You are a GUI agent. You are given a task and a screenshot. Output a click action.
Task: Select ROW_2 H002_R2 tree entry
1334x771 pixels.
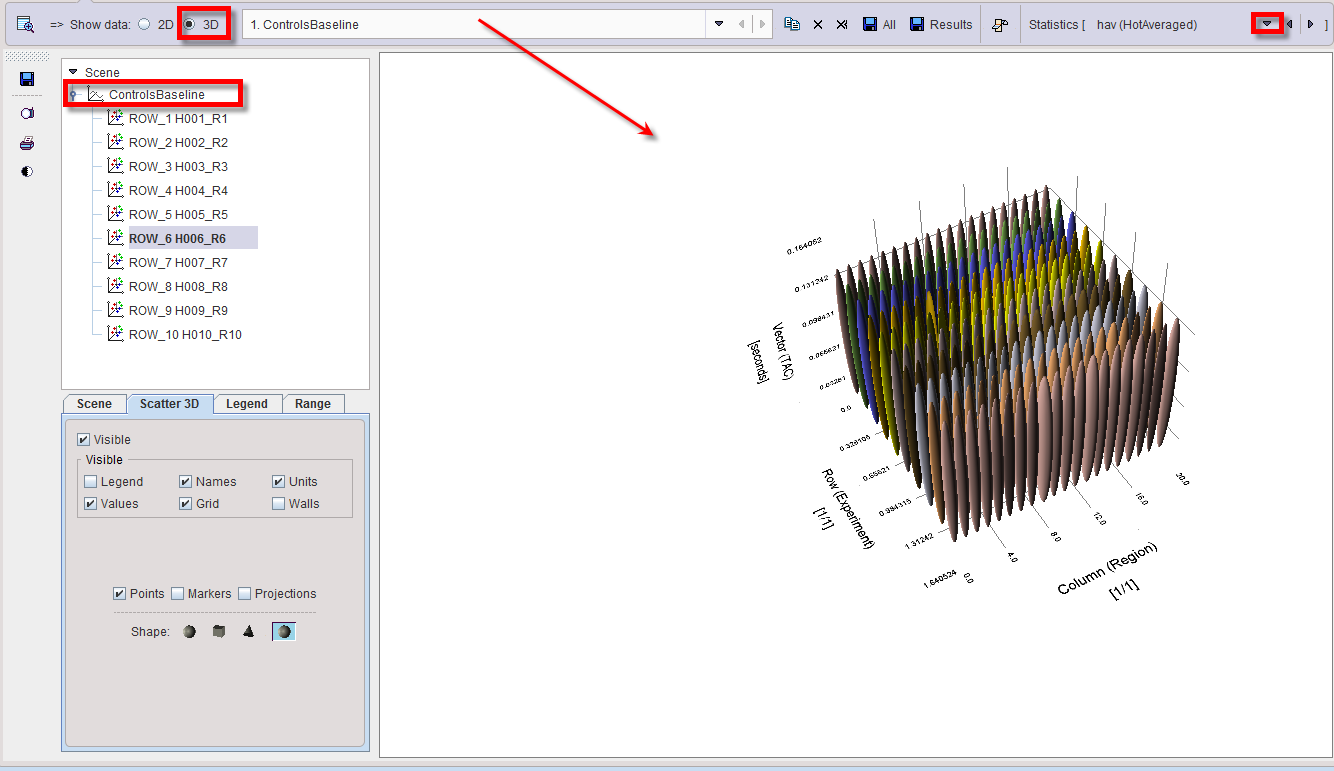click(178, 142)
